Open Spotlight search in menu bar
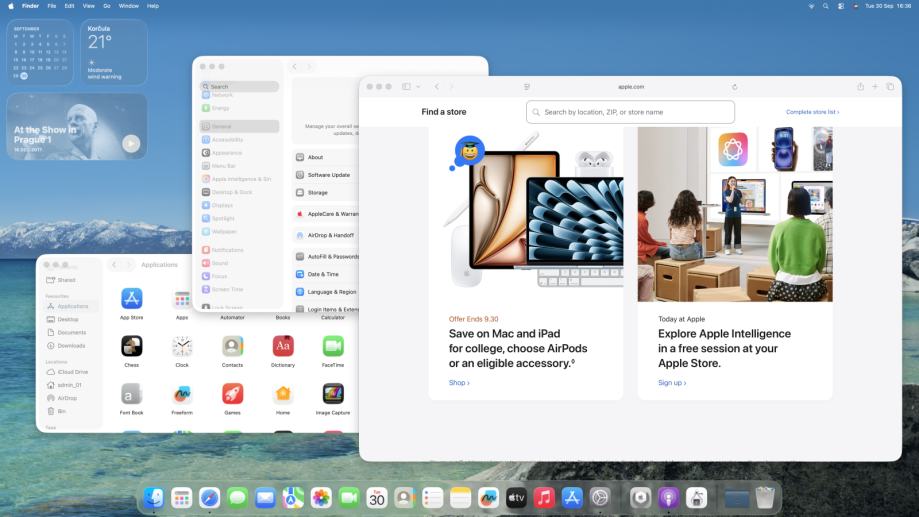919x517 pixels. (x=825, y=6)
